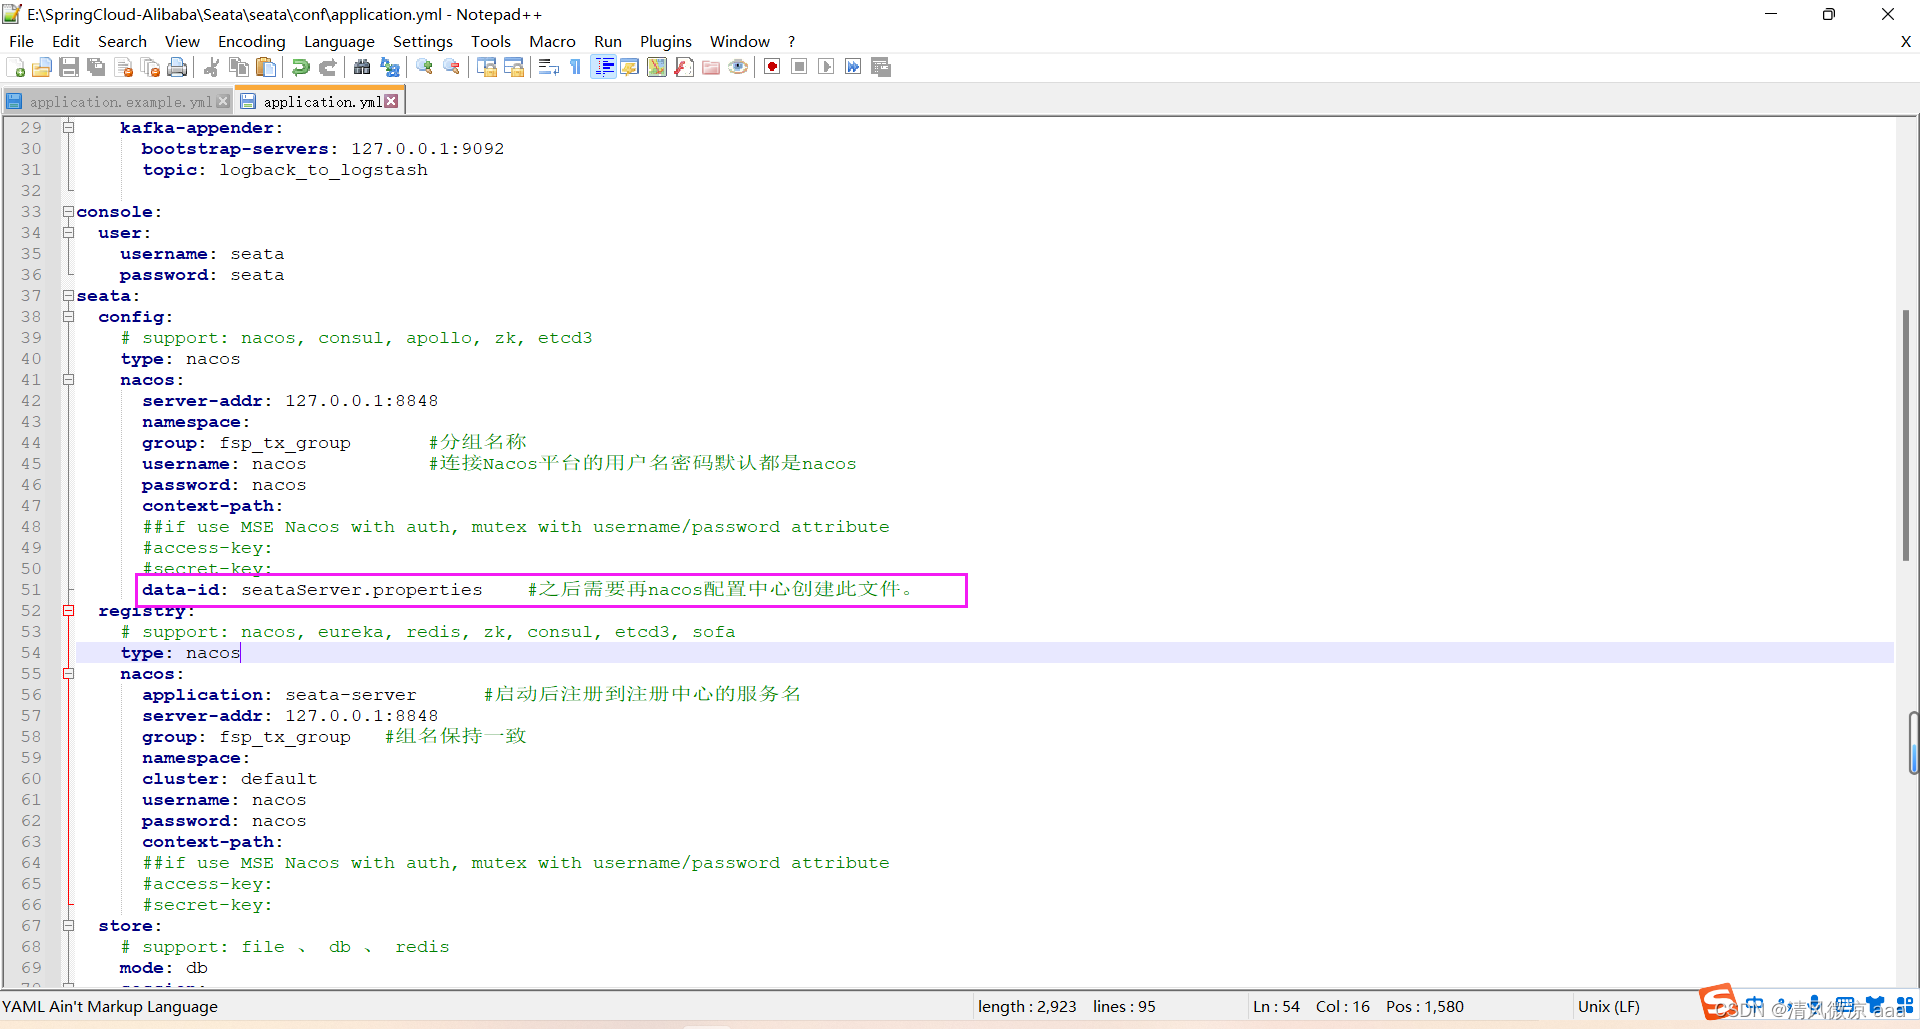Viewport: 1920px width, 1029px height.
Task: Open the Window menu
Action: [x=739, y=41]
